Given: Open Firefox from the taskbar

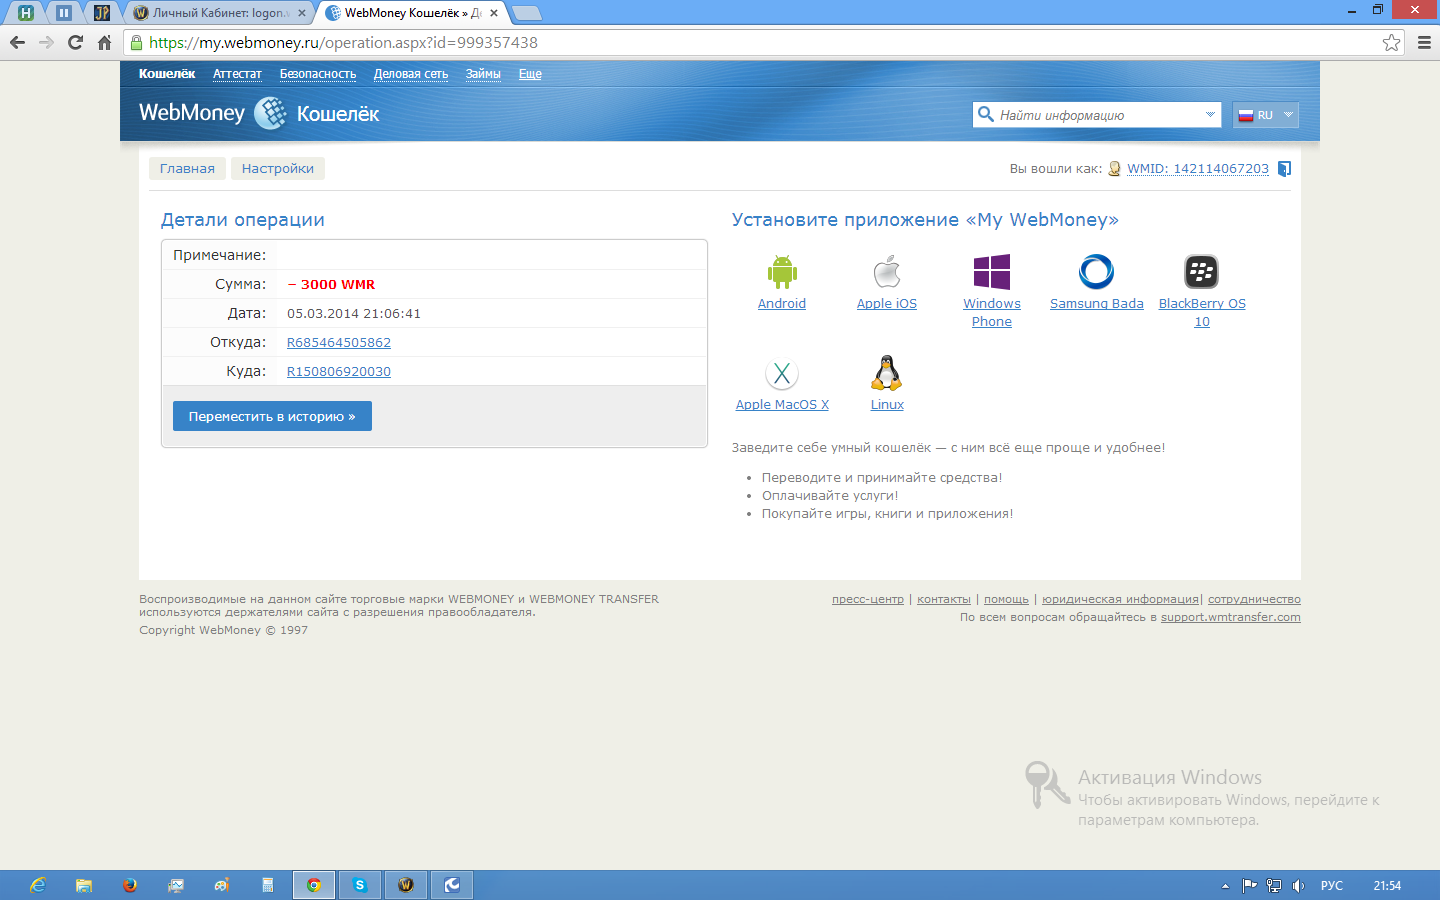Looking at the screenshot, I should click(130, 885).
